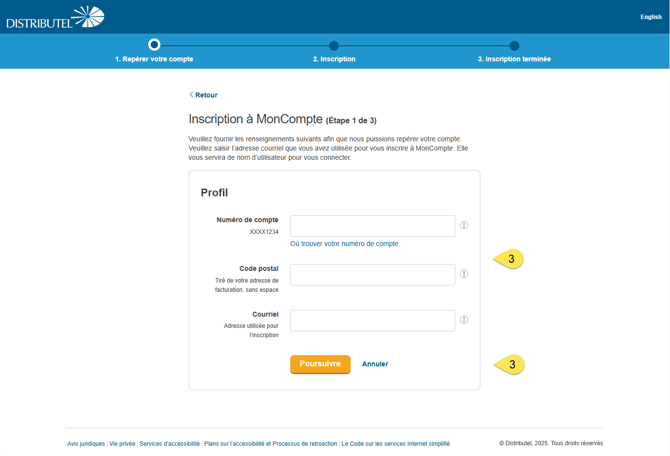Focus the Courriel input field
The height and width of the screenshot is (456, 670).
tap(372, 320)
